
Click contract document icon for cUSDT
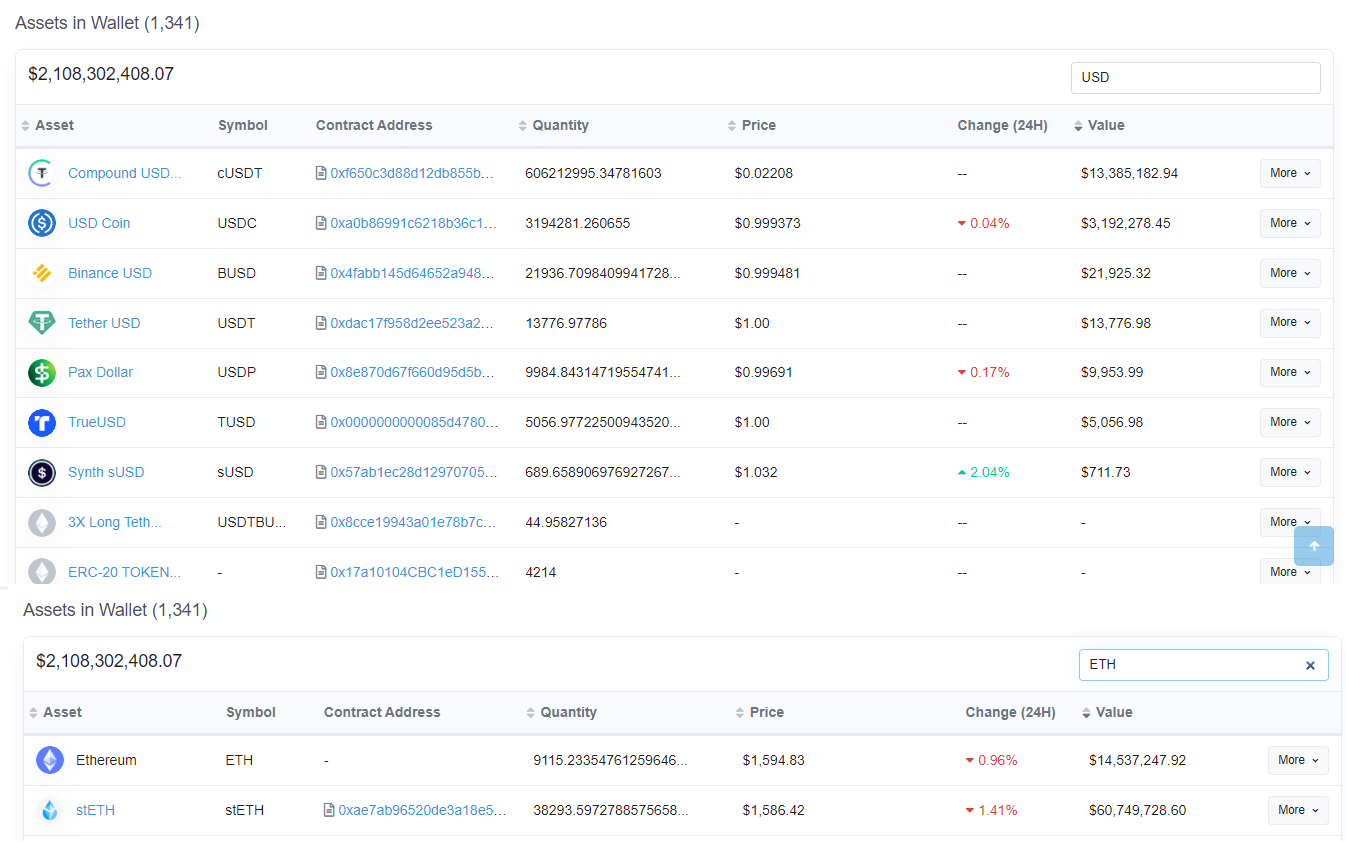point(321,173)
